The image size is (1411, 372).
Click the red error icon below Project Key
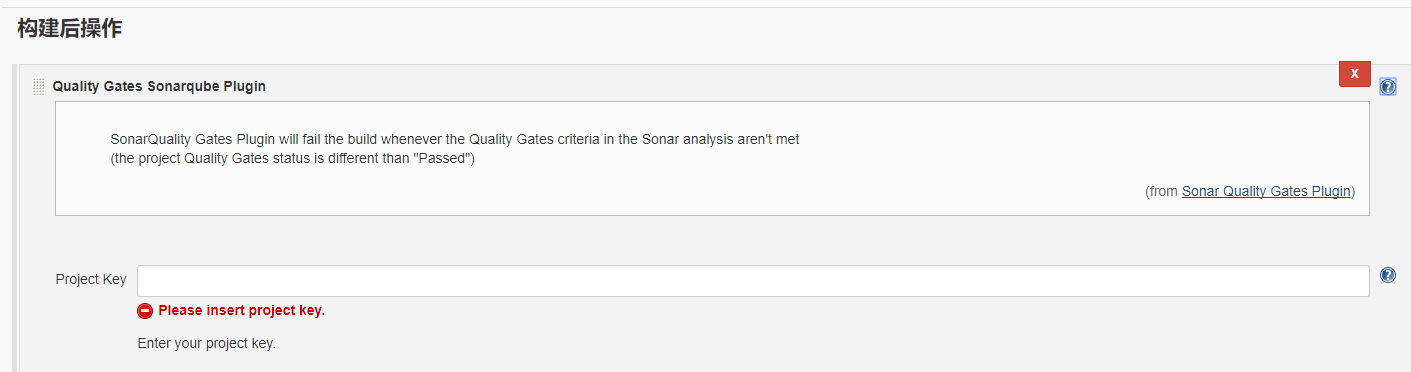click(145, 311)
